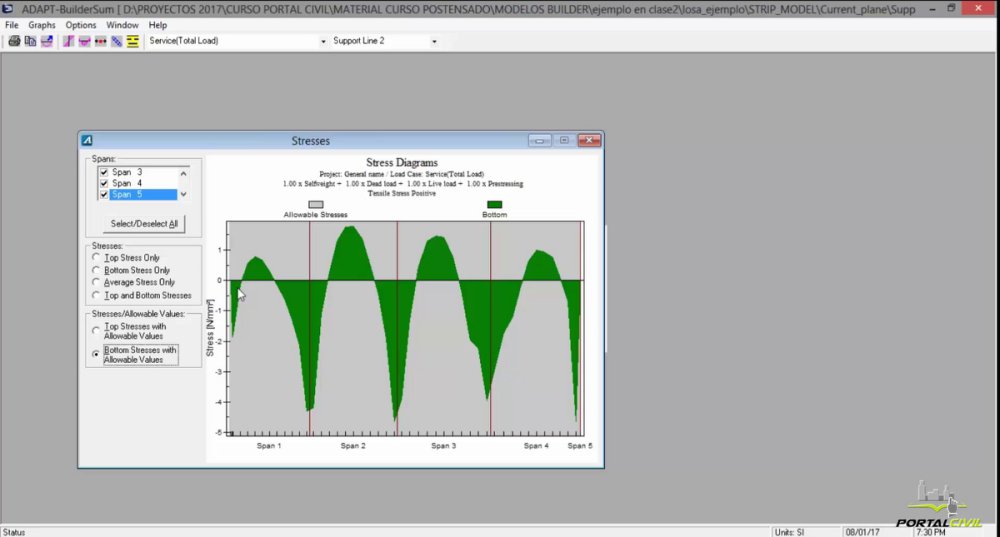This screenshot has height=537, width=1000.
Task: Click the spans list scroll down arrow
Action: point(184,194)
